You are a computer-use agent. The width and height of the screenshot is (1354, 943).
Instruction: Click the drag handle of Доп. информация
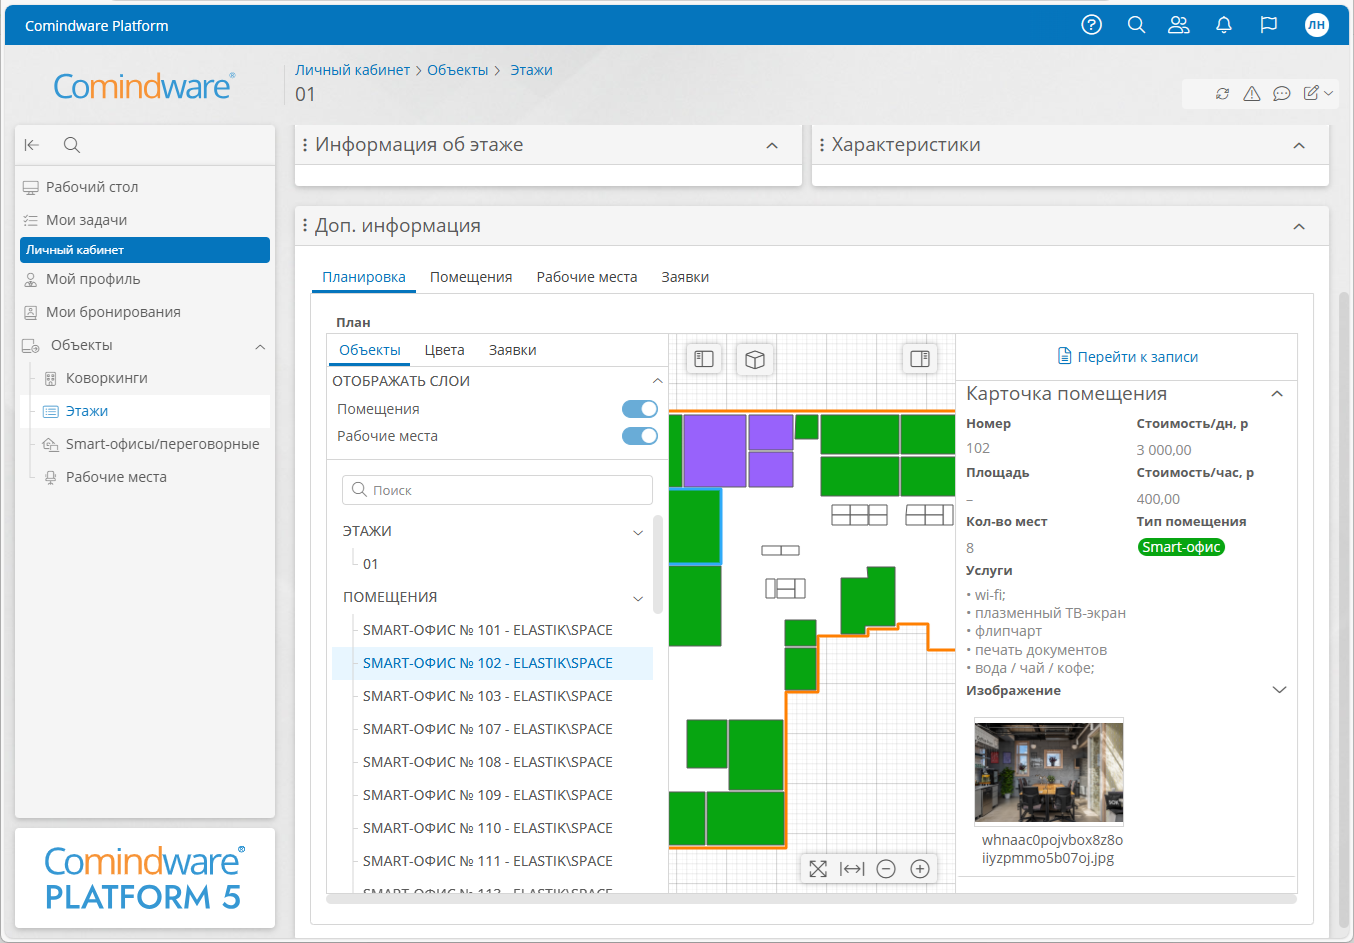click(305, 226)
